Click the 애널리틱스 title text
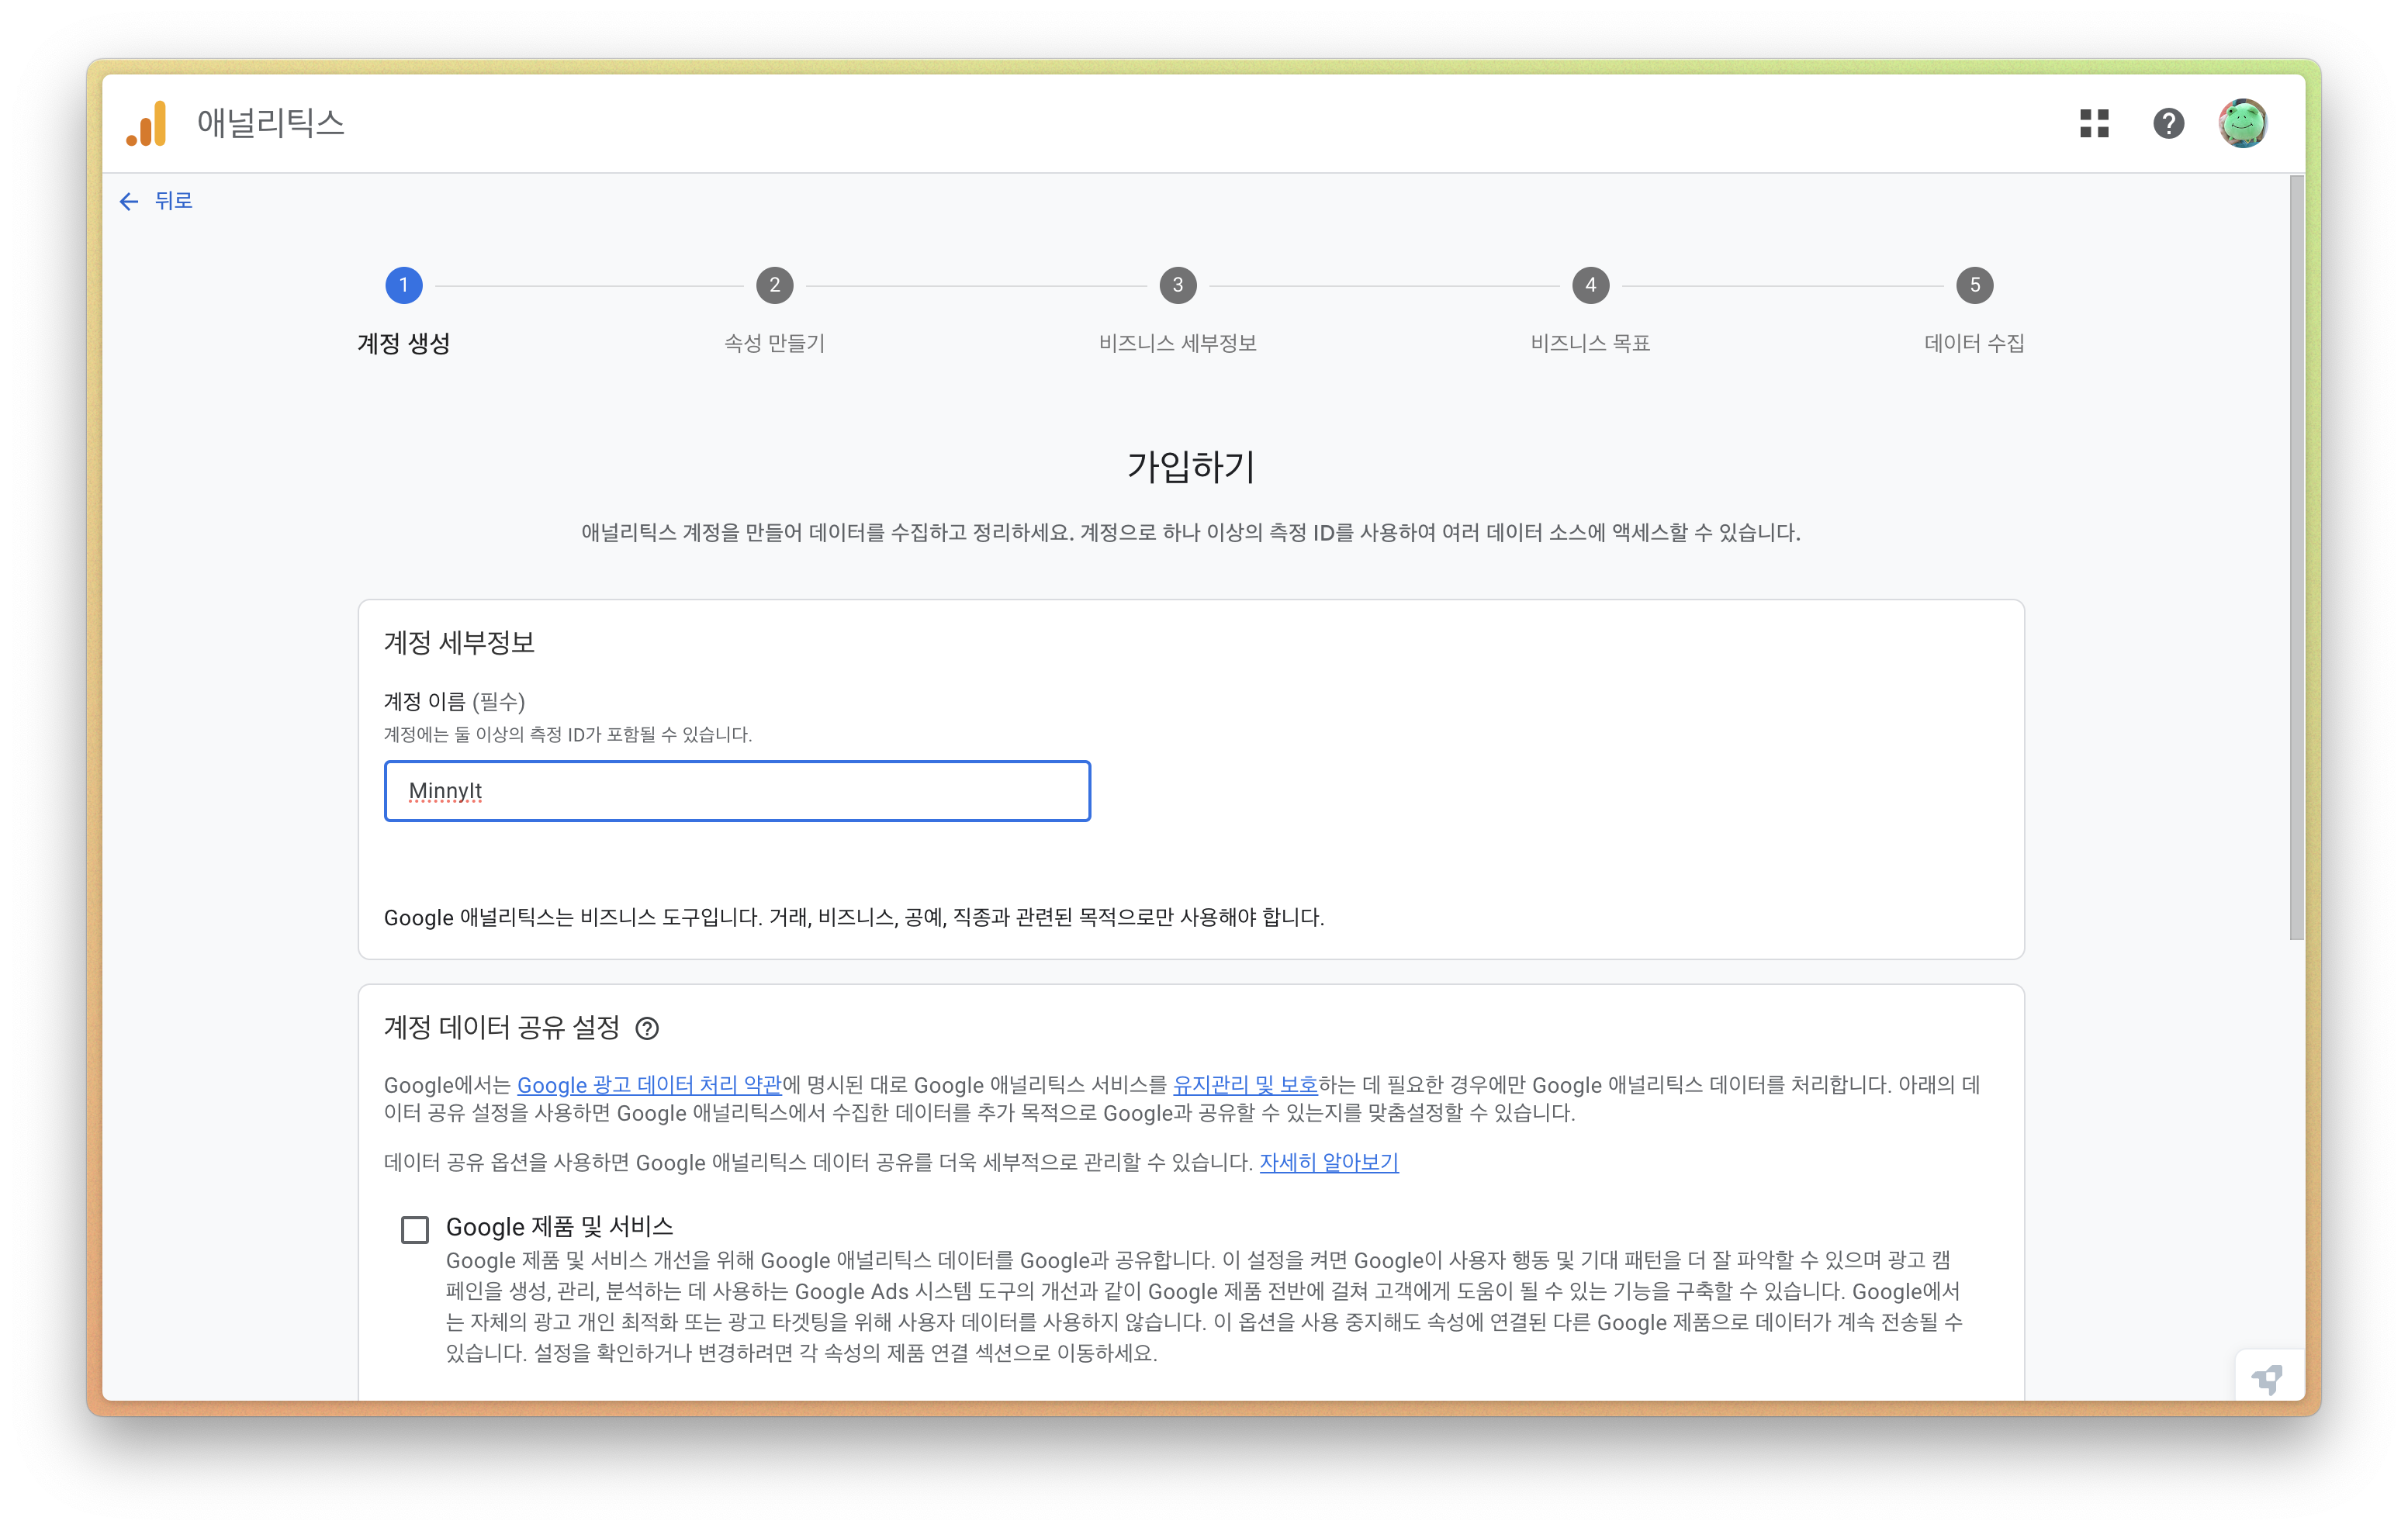The image size is (2408, 1531). pos(270,123)
